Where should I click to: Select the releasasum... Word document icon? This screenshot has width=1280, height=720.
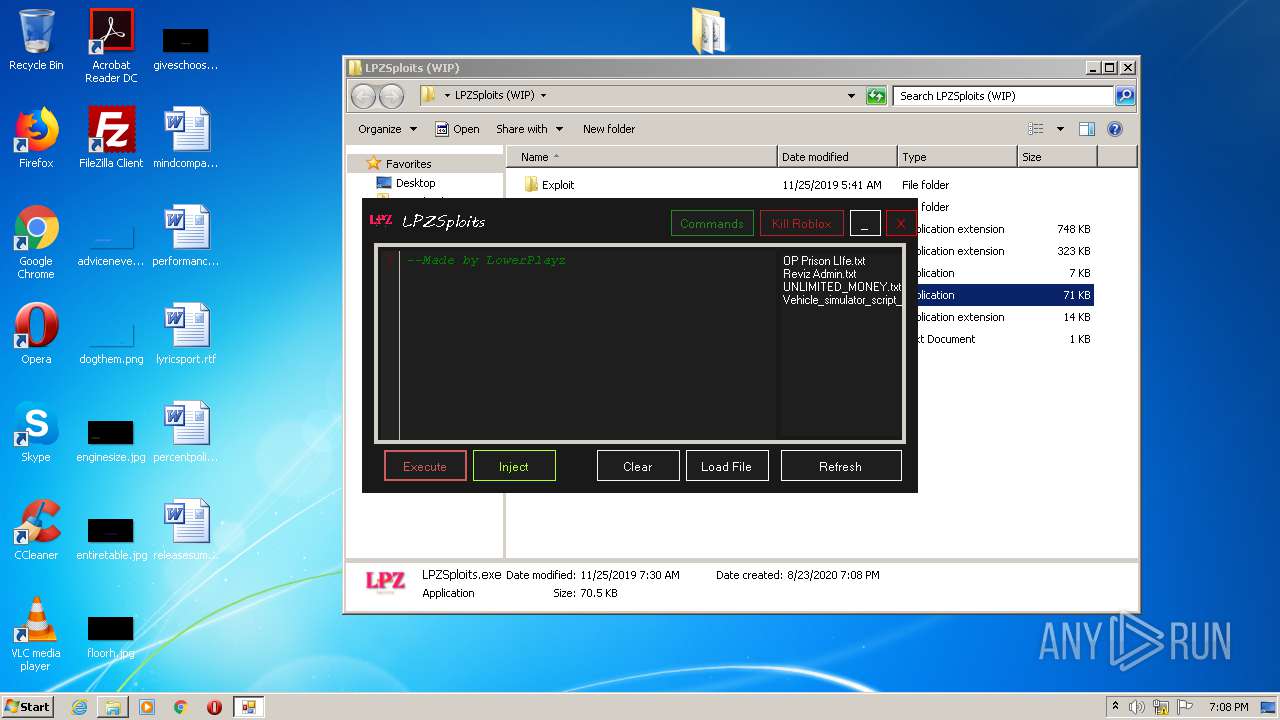(x=186, y=530)
